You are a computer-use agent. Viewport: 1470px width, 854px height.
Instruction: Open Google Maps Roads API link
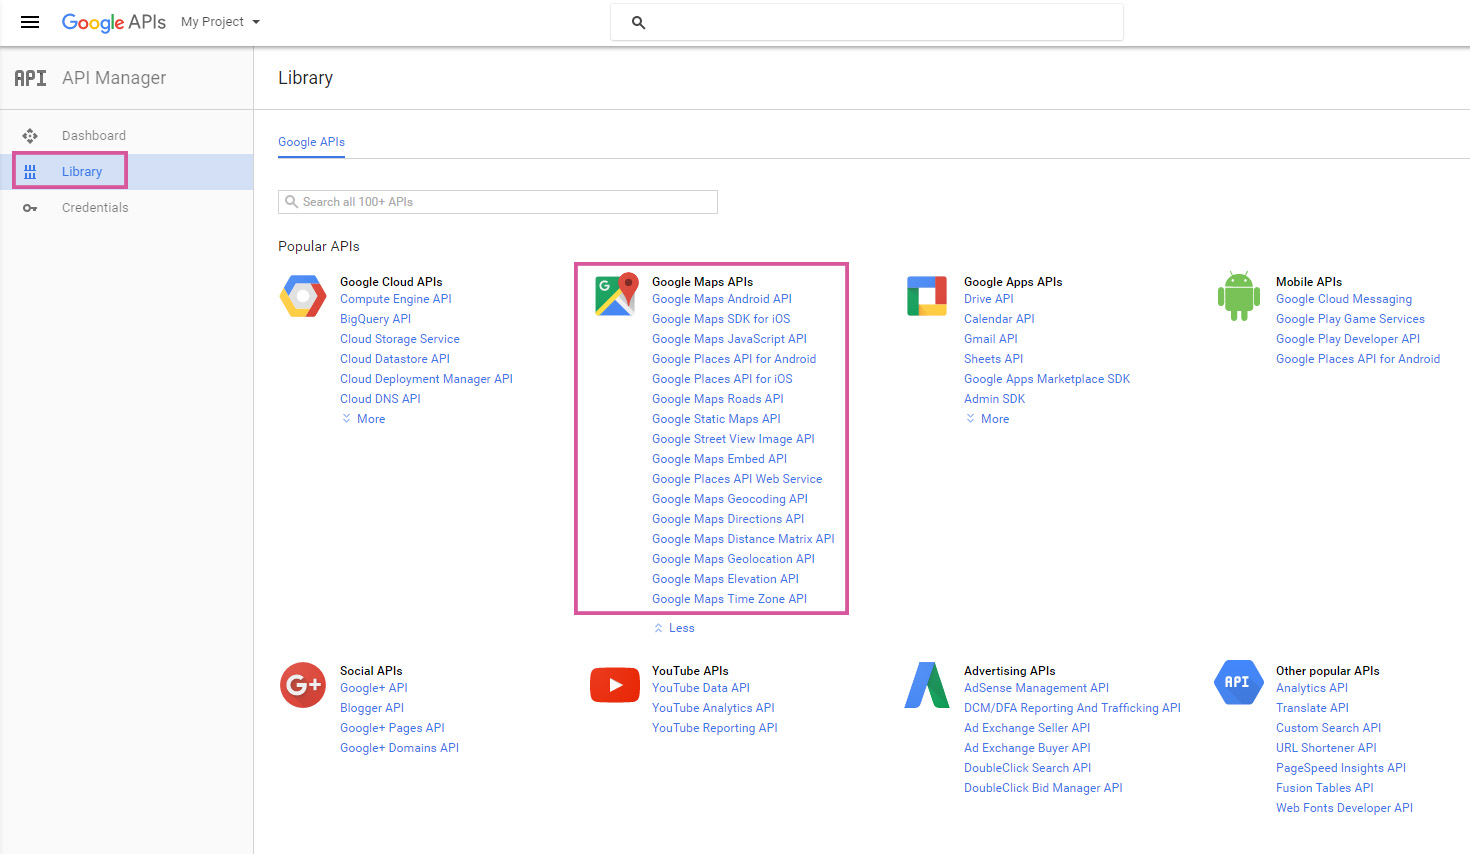click(x=718, y=399)
